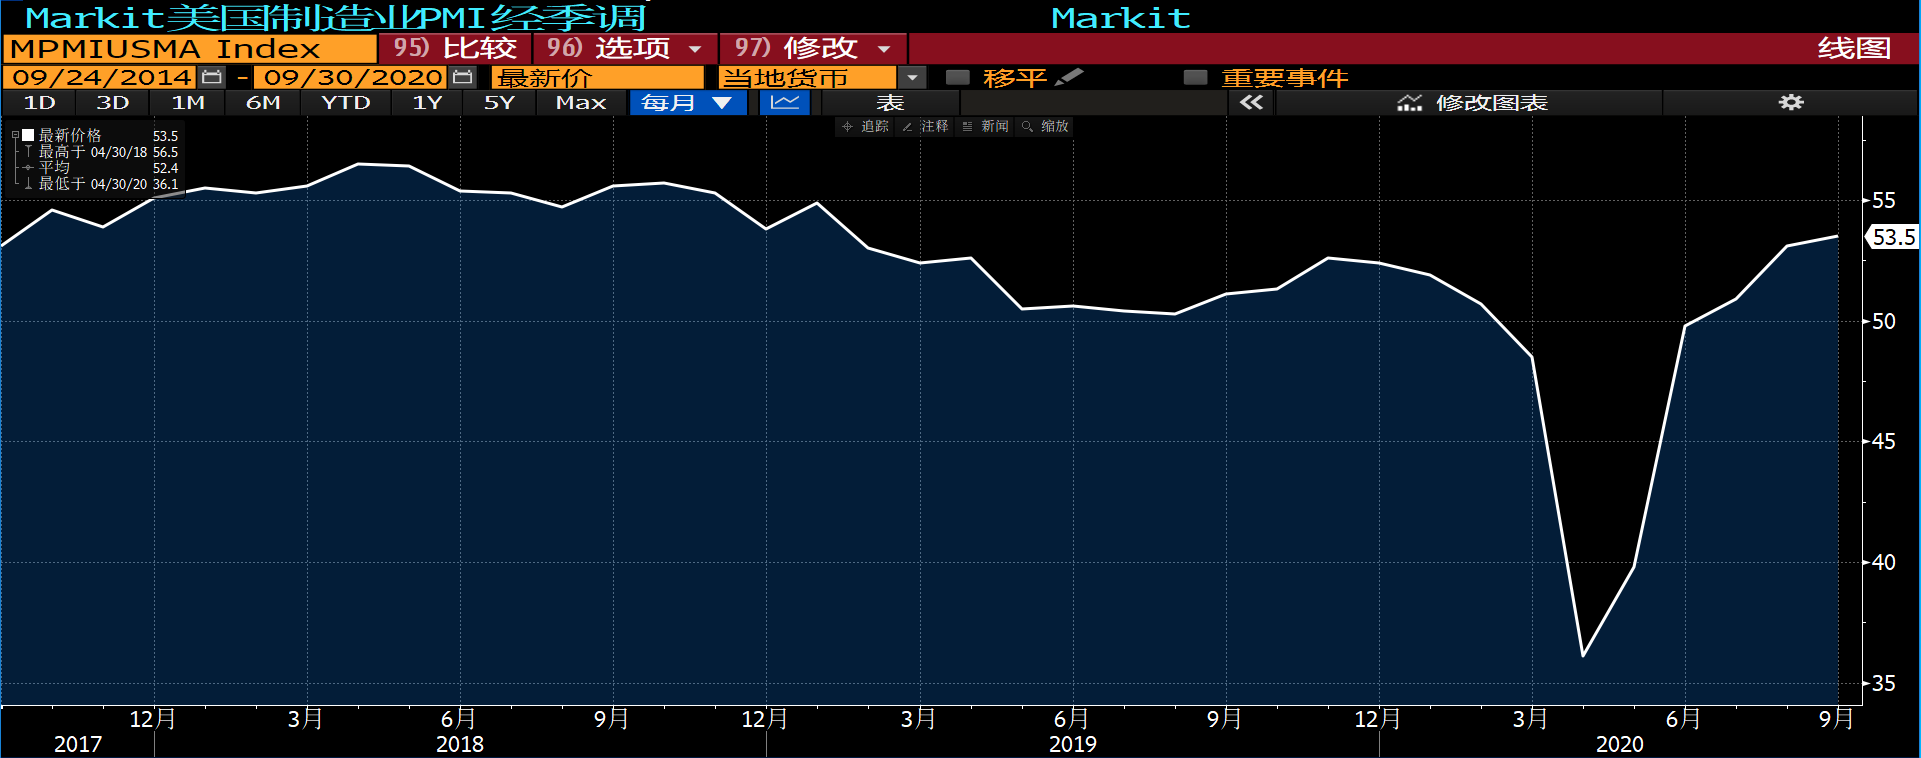1921x758 pixels.
Task: Click the 线图 label in the red bar
Action: coord(1854,48)
